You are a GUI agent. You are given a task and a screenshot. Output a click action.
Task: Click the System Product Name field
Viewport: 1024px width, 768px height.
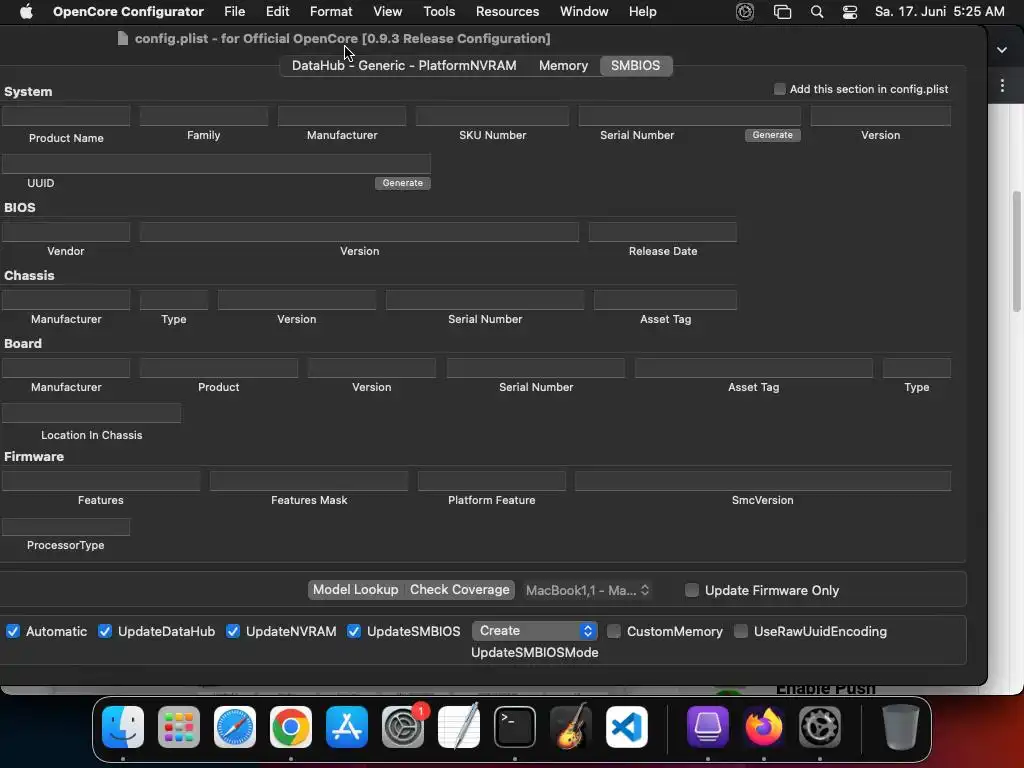(66, 116)
